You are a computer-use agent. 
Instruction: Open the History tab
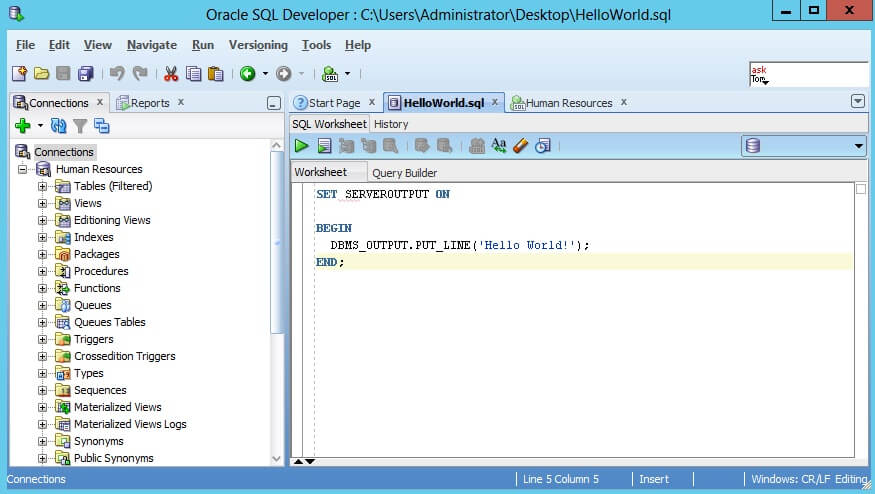(391, 124)
